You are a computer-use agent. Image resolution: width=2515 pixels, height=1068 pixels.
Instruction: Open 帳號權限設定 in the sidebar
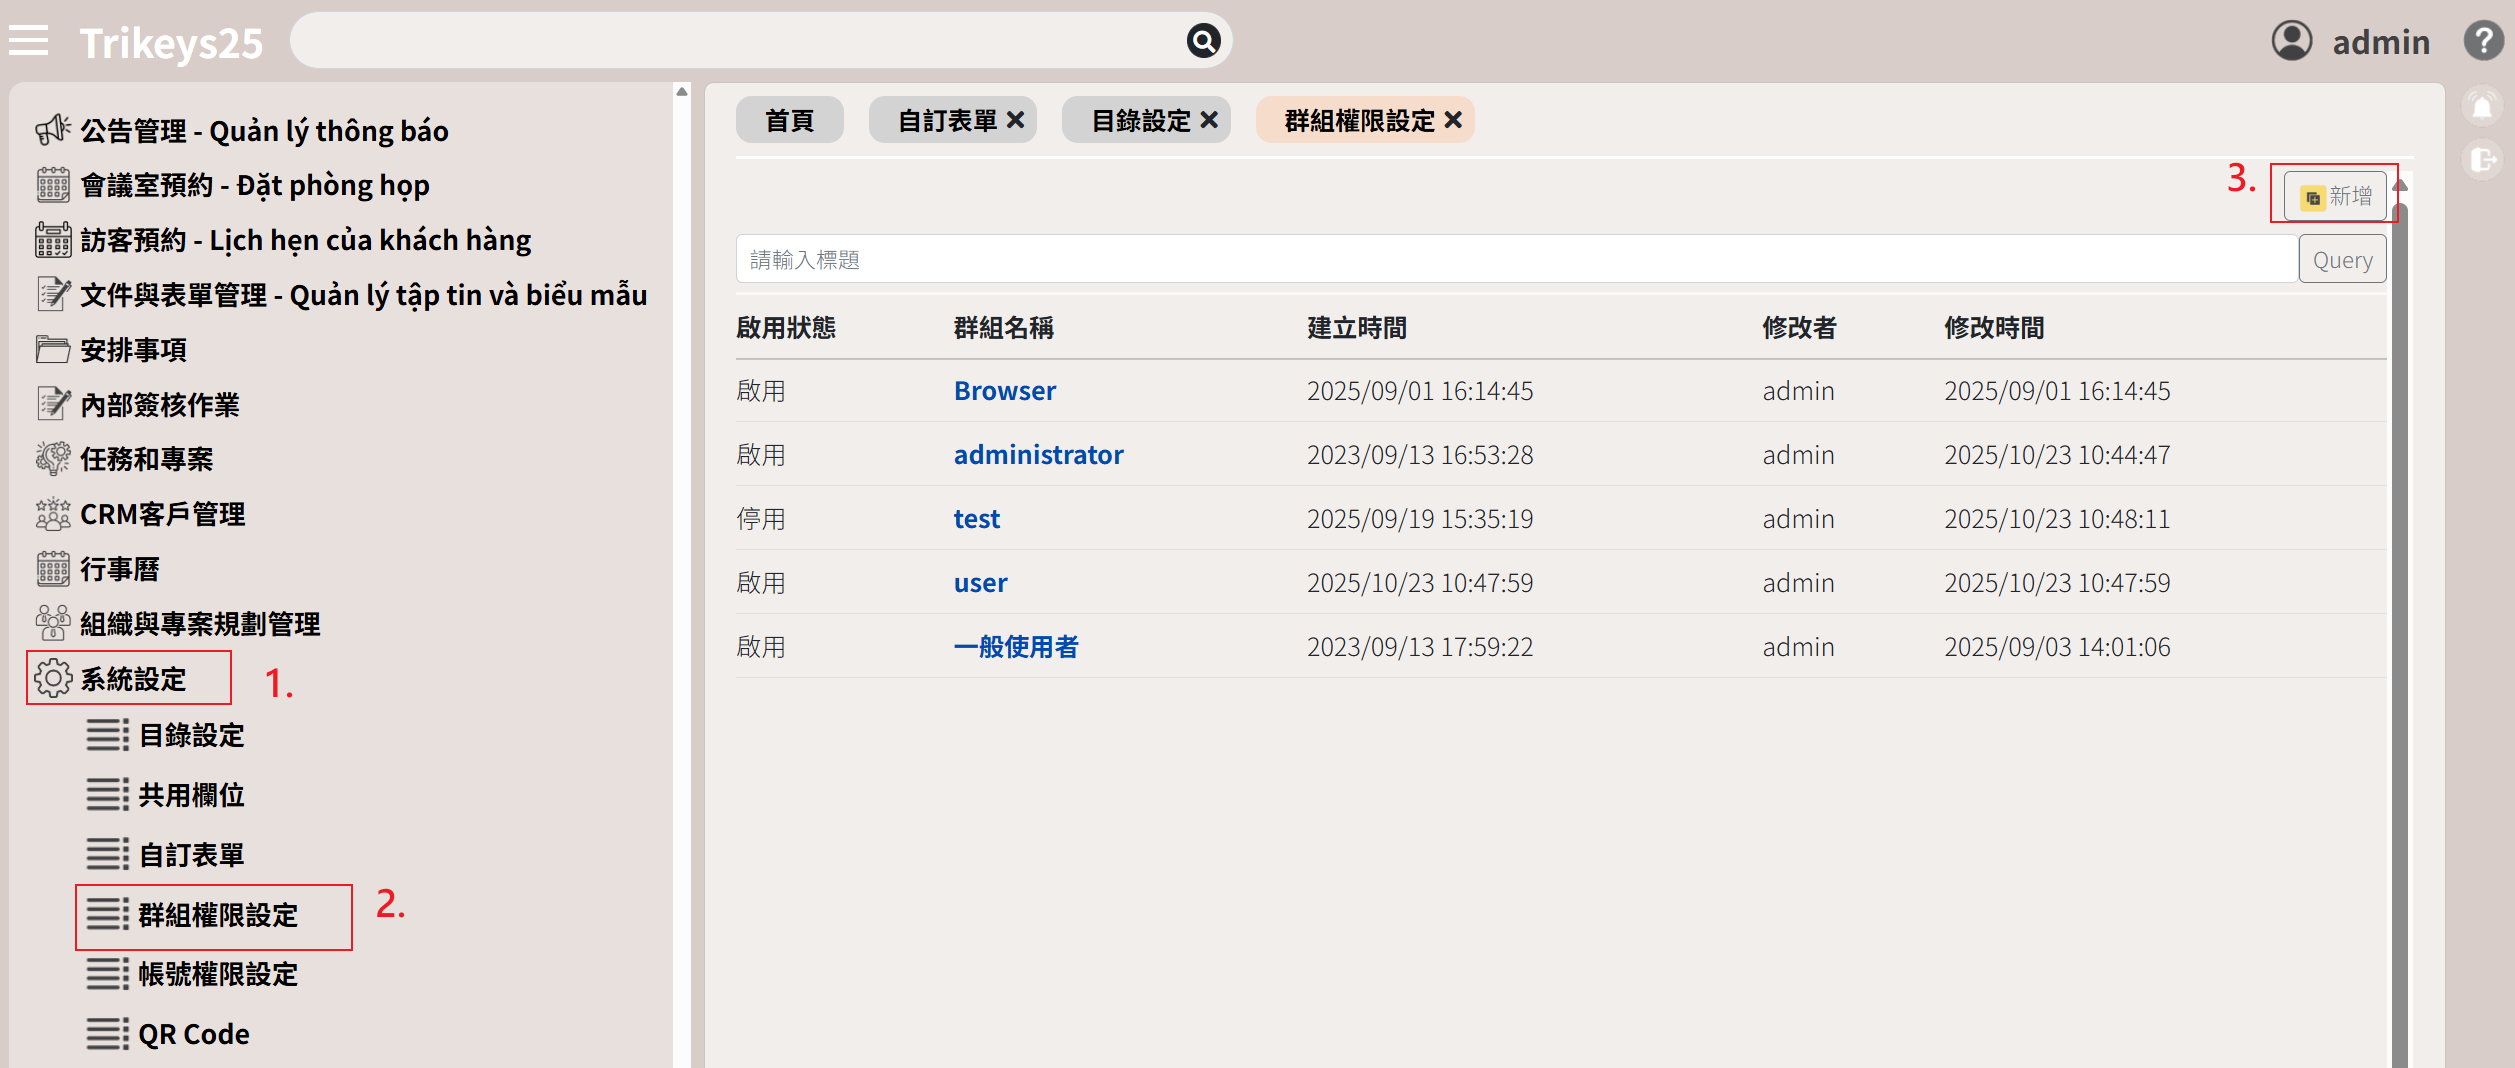coord(218,974)
